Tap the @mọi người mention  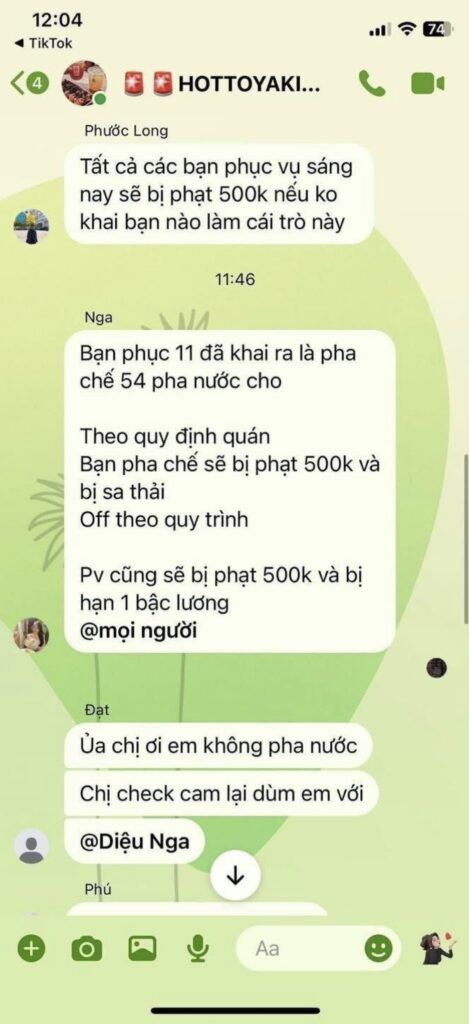pyautogui.click(x=138, y=632)
